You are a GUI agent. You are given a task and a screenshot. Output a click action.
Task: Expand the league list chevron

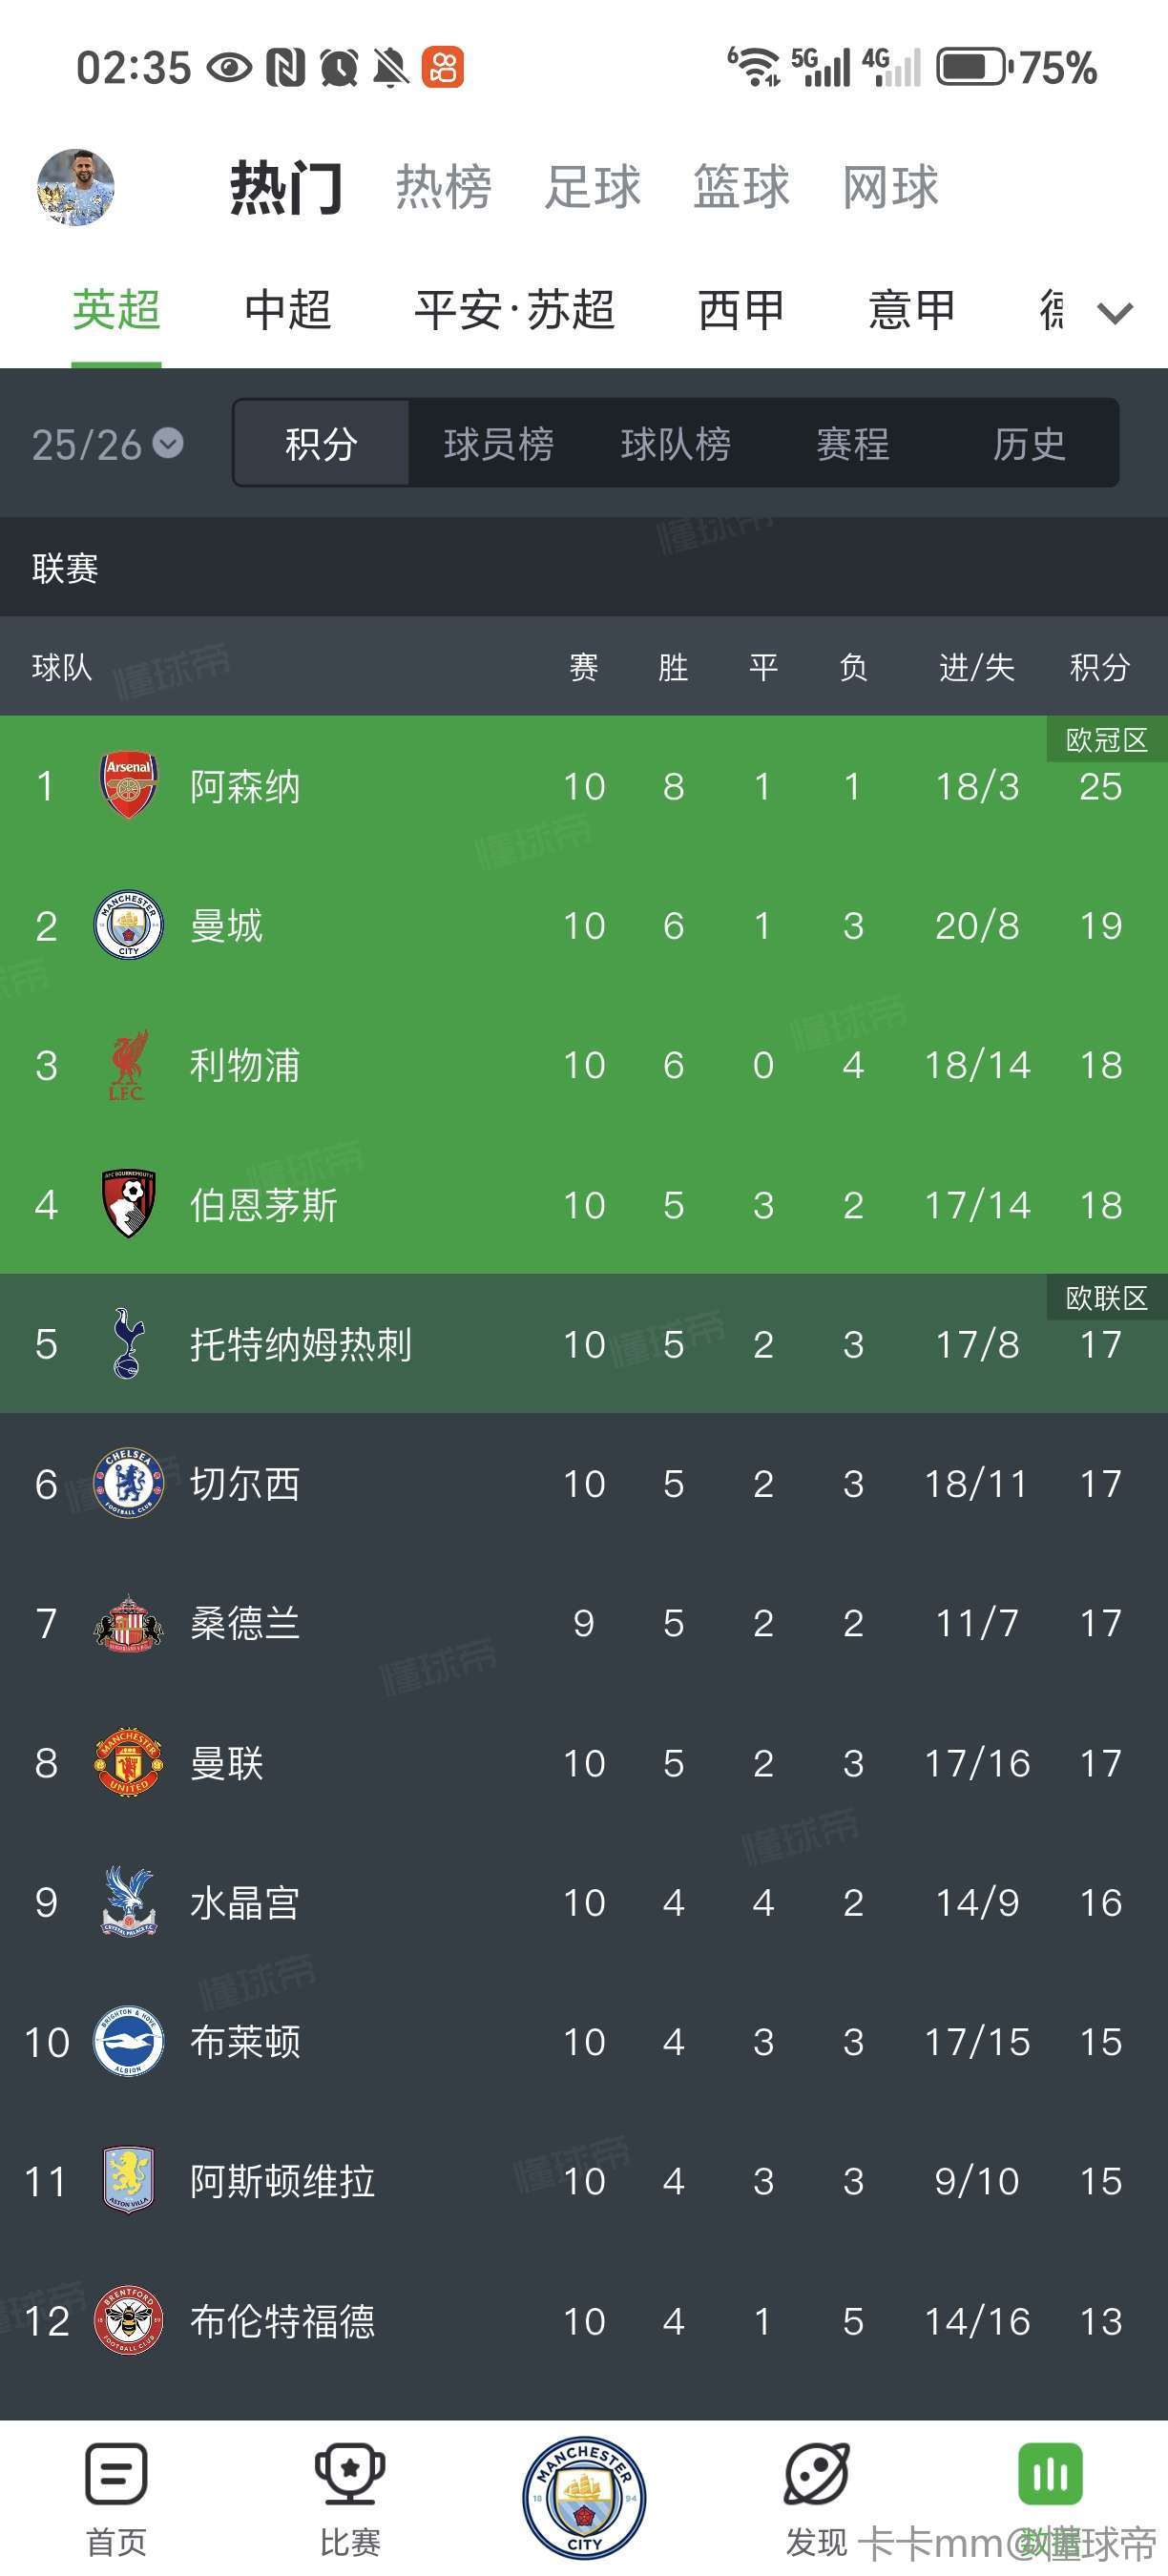tap(1115, 314)
